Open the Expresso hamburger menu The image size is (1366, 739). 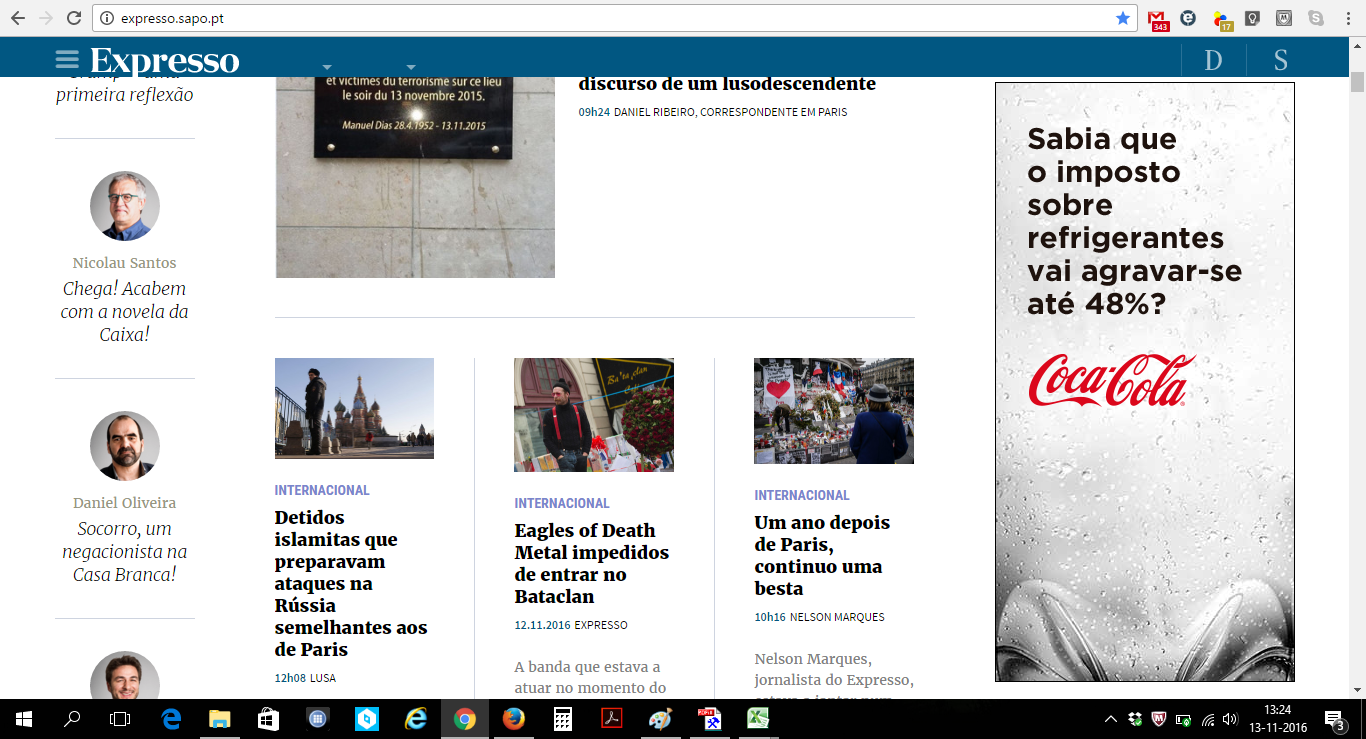coord(67,60)
